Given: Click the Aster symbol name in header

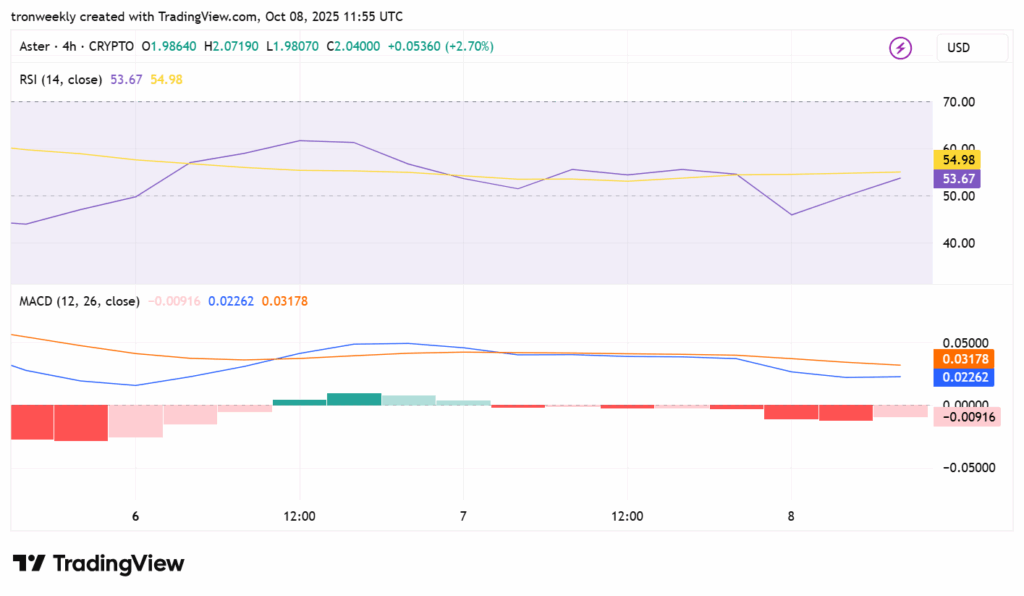Looking at the screenshot, I should click(x=36, y=47).
